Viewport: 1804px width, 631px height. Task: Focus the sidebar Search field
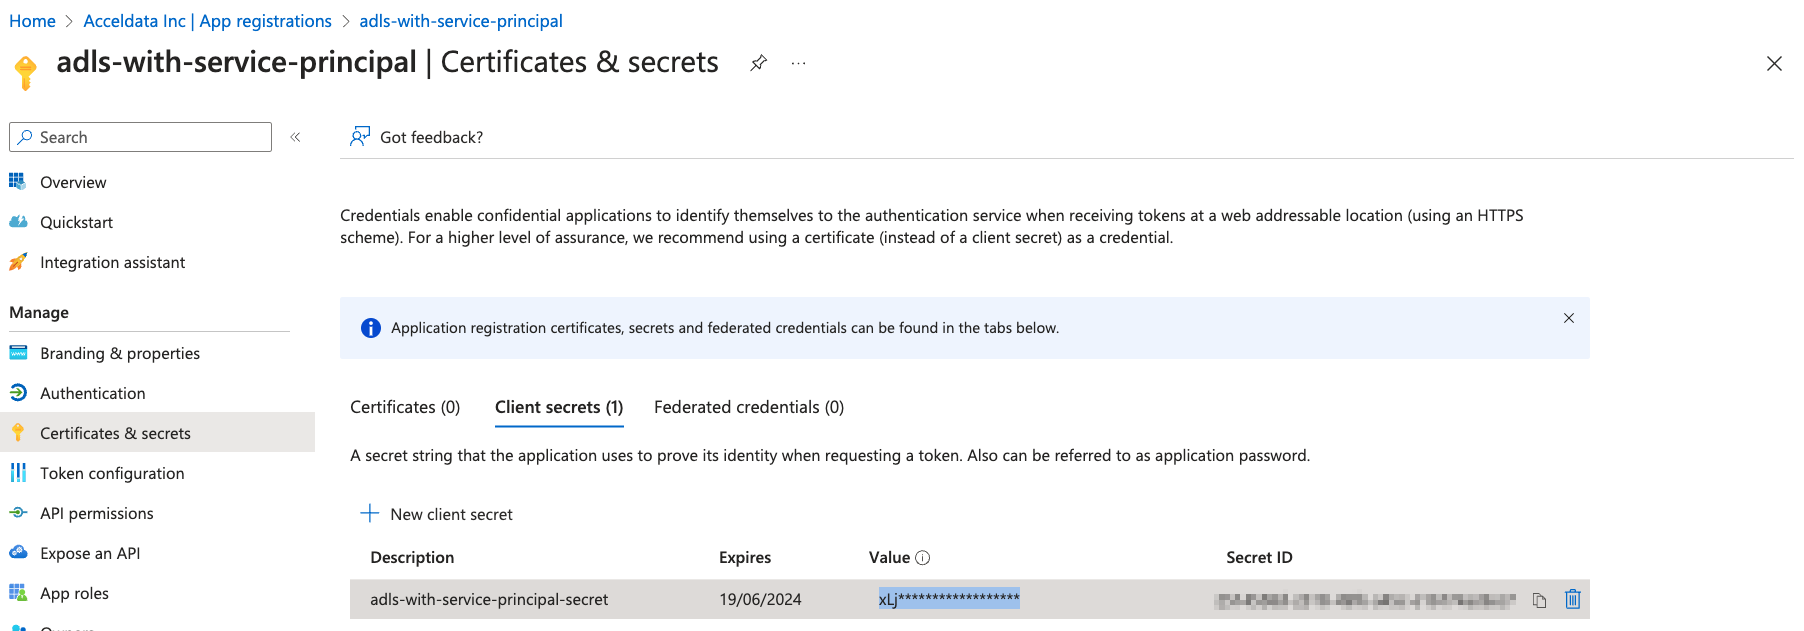pos(140,137)
